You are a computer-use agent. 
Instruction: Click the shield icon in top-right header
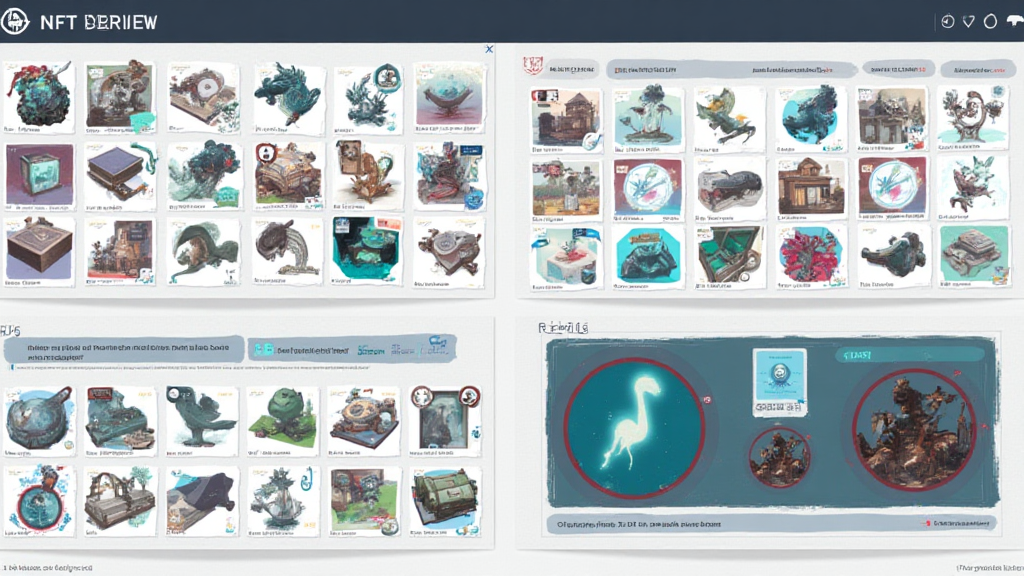968,21
